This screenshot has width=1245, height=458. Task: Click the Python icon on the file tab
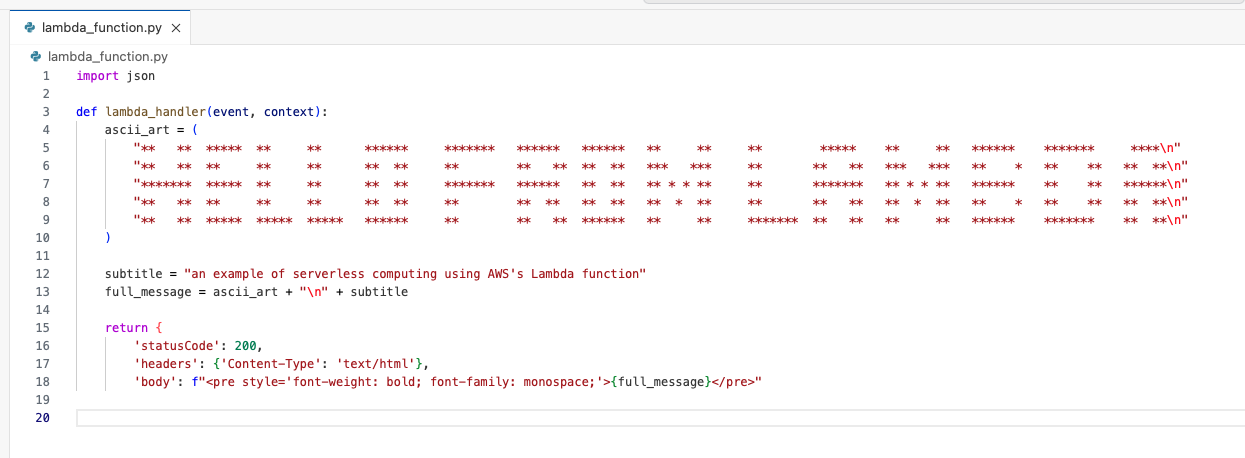[x=30, y=28]
